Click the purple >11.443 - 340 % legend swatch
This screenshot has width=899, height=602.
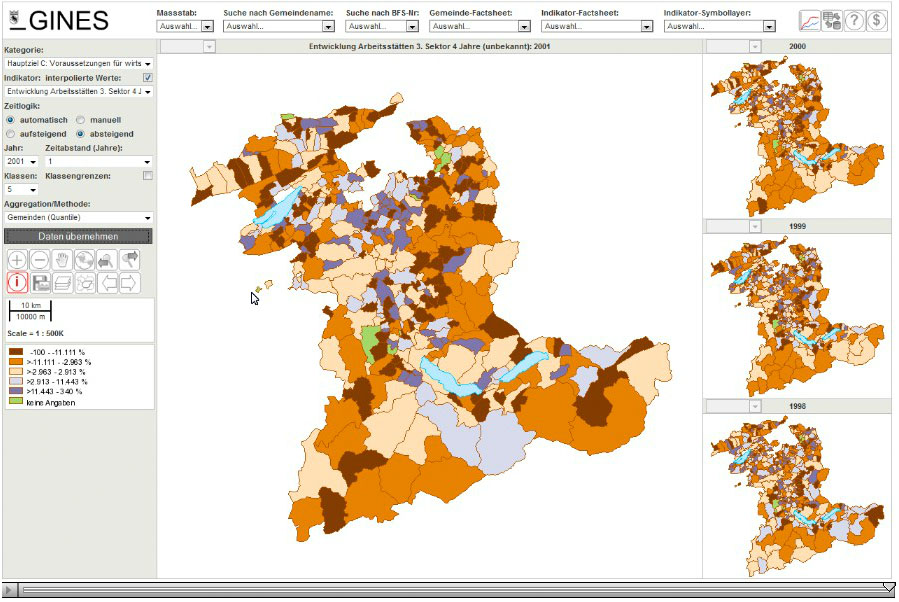[x=16, y=391]
